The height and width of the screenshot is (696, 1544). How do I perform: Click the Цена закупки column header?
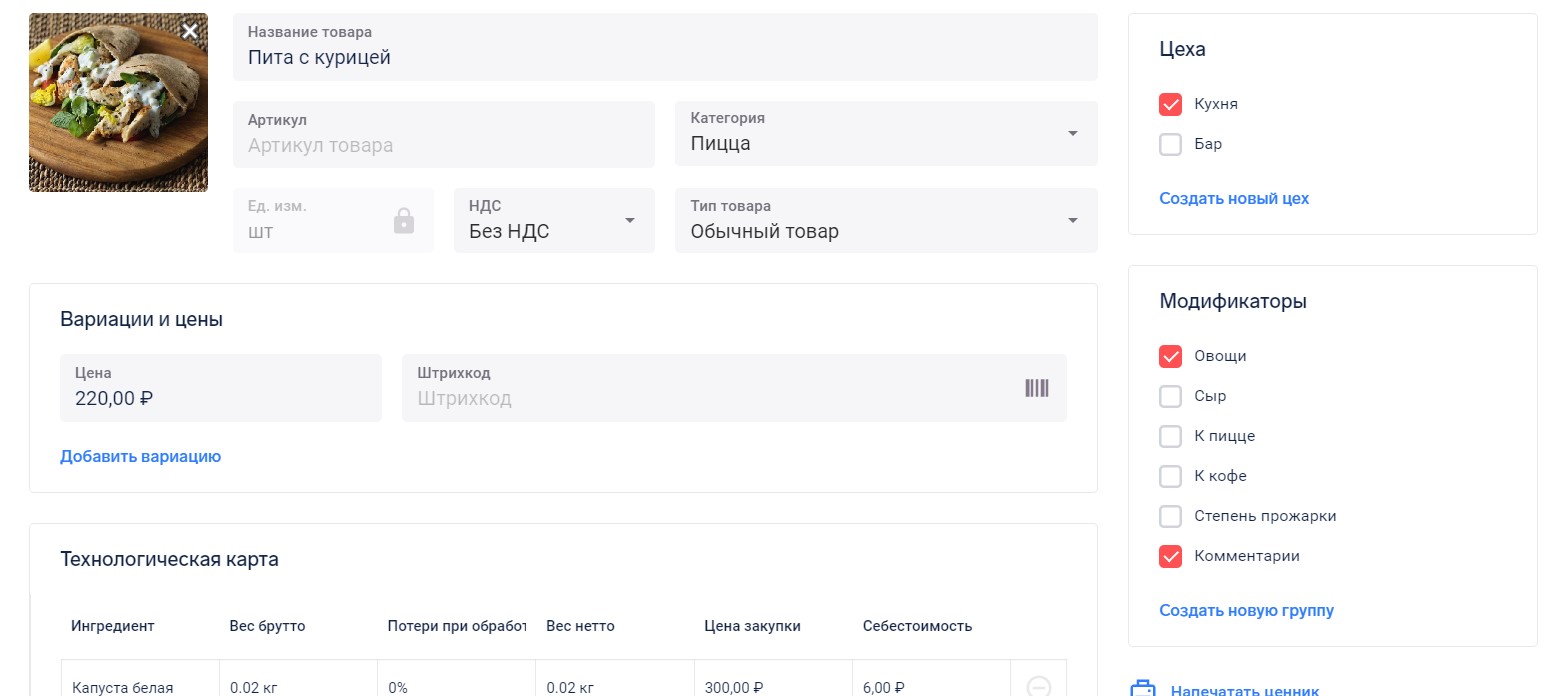pos(752,626)
